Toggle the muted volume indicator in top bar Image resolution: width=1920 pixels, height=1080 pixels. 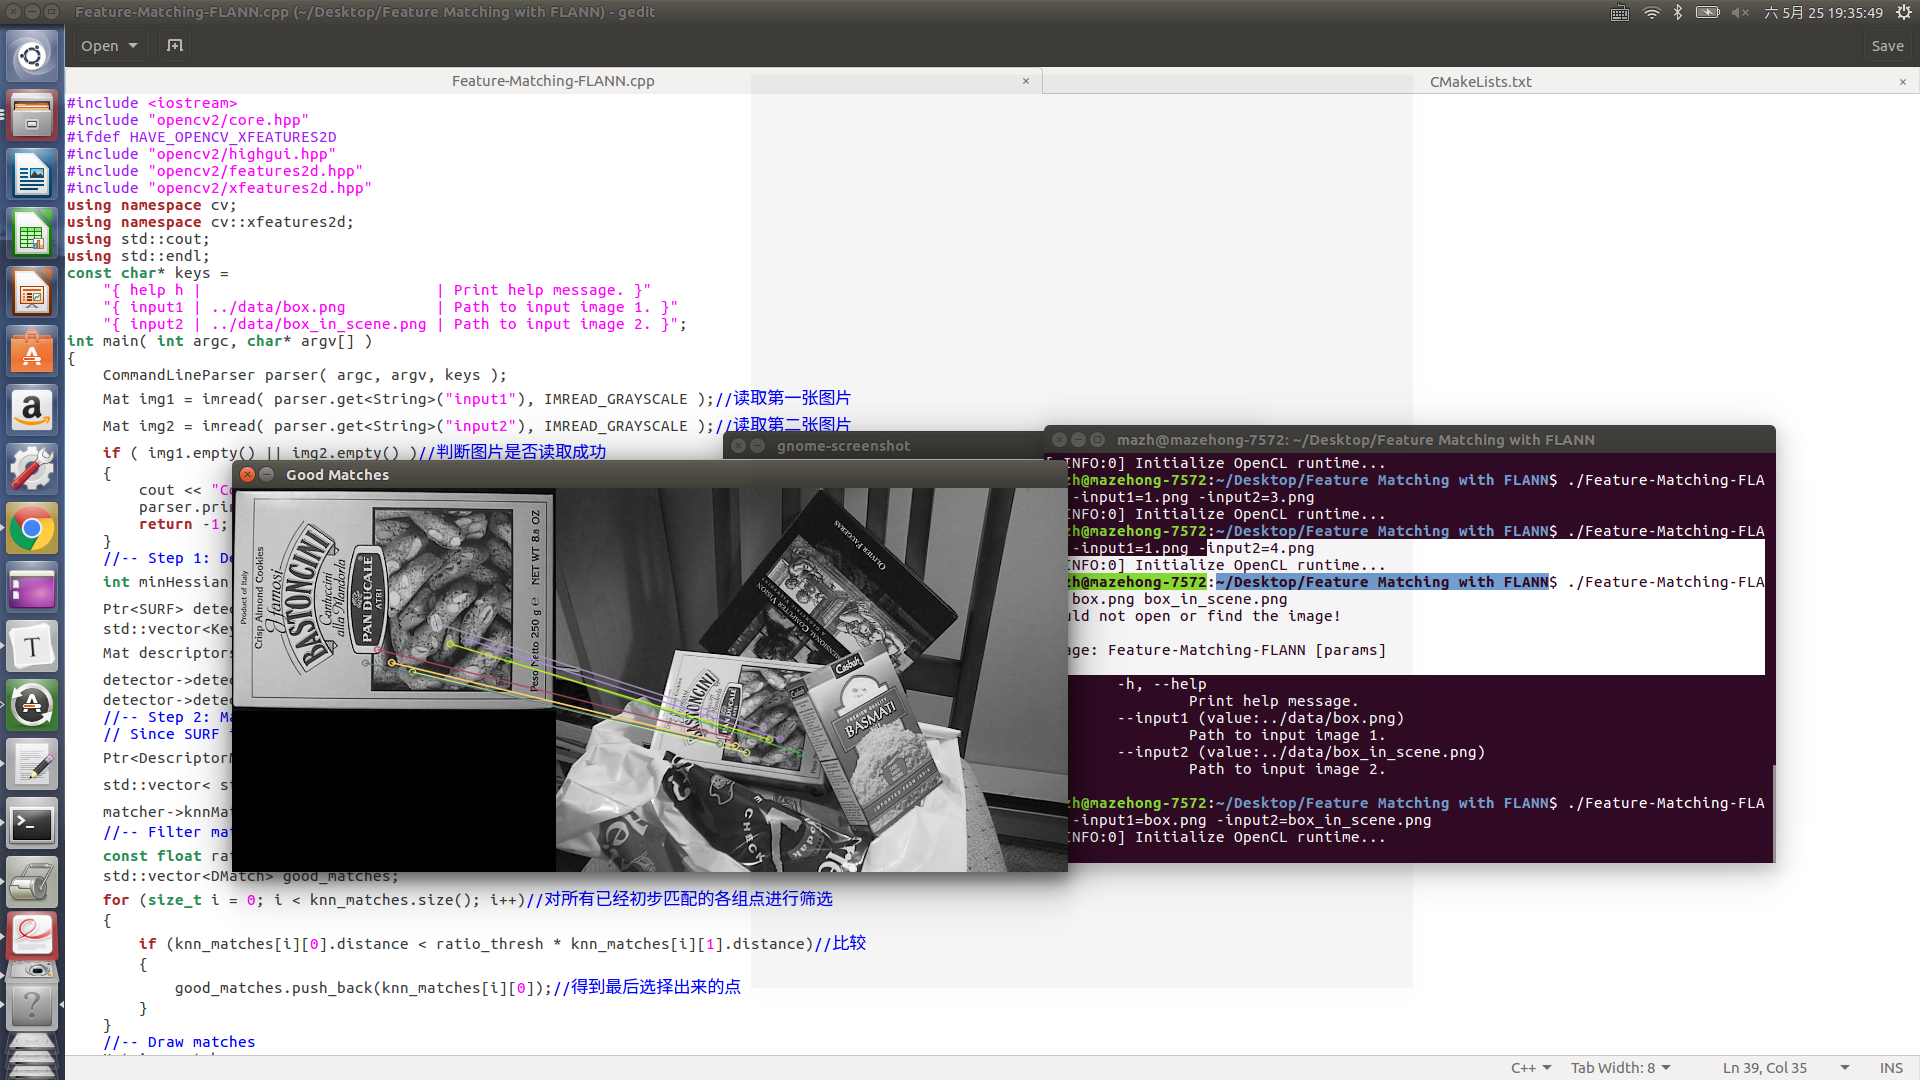pyautogui.click(x=1740, y=13)
